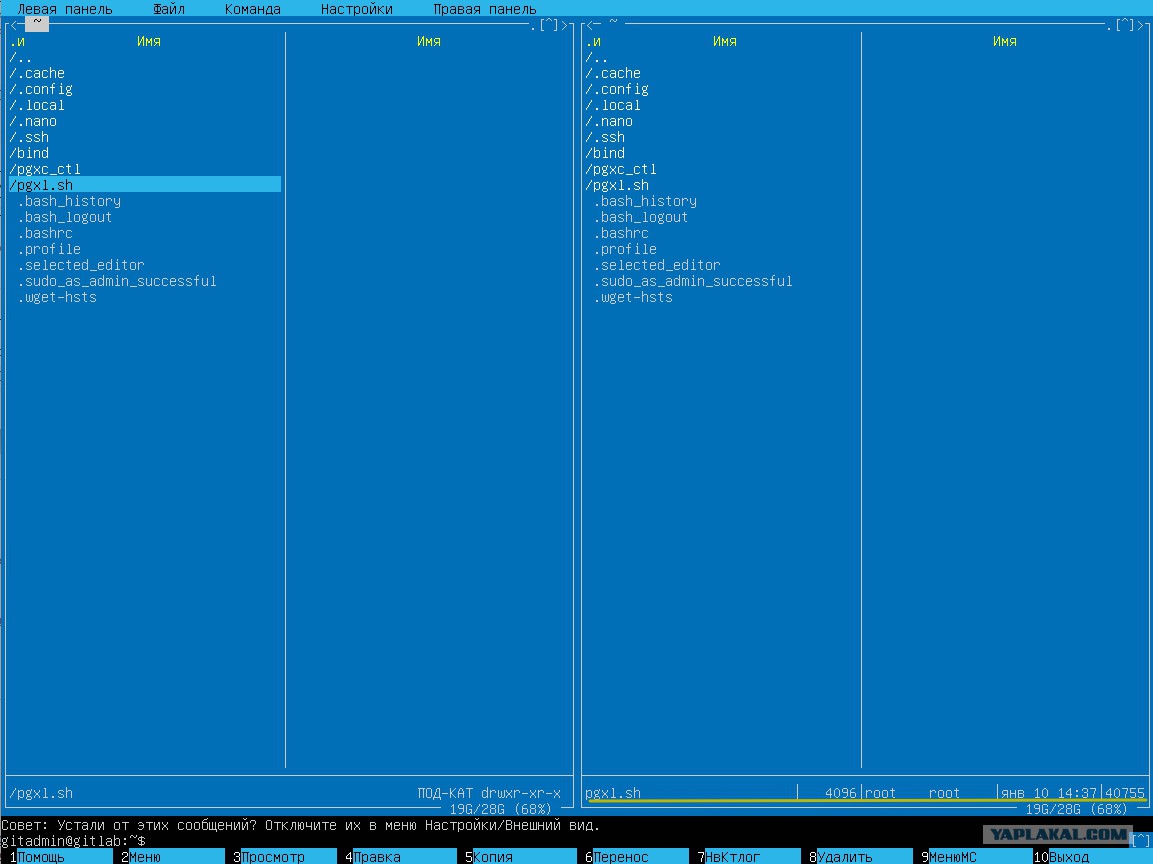Image resolution: width=1153 pixels, height=864 pixels.
Task: Click F4 Правка button
Action: pyautogui.click(x=401, y=857)
